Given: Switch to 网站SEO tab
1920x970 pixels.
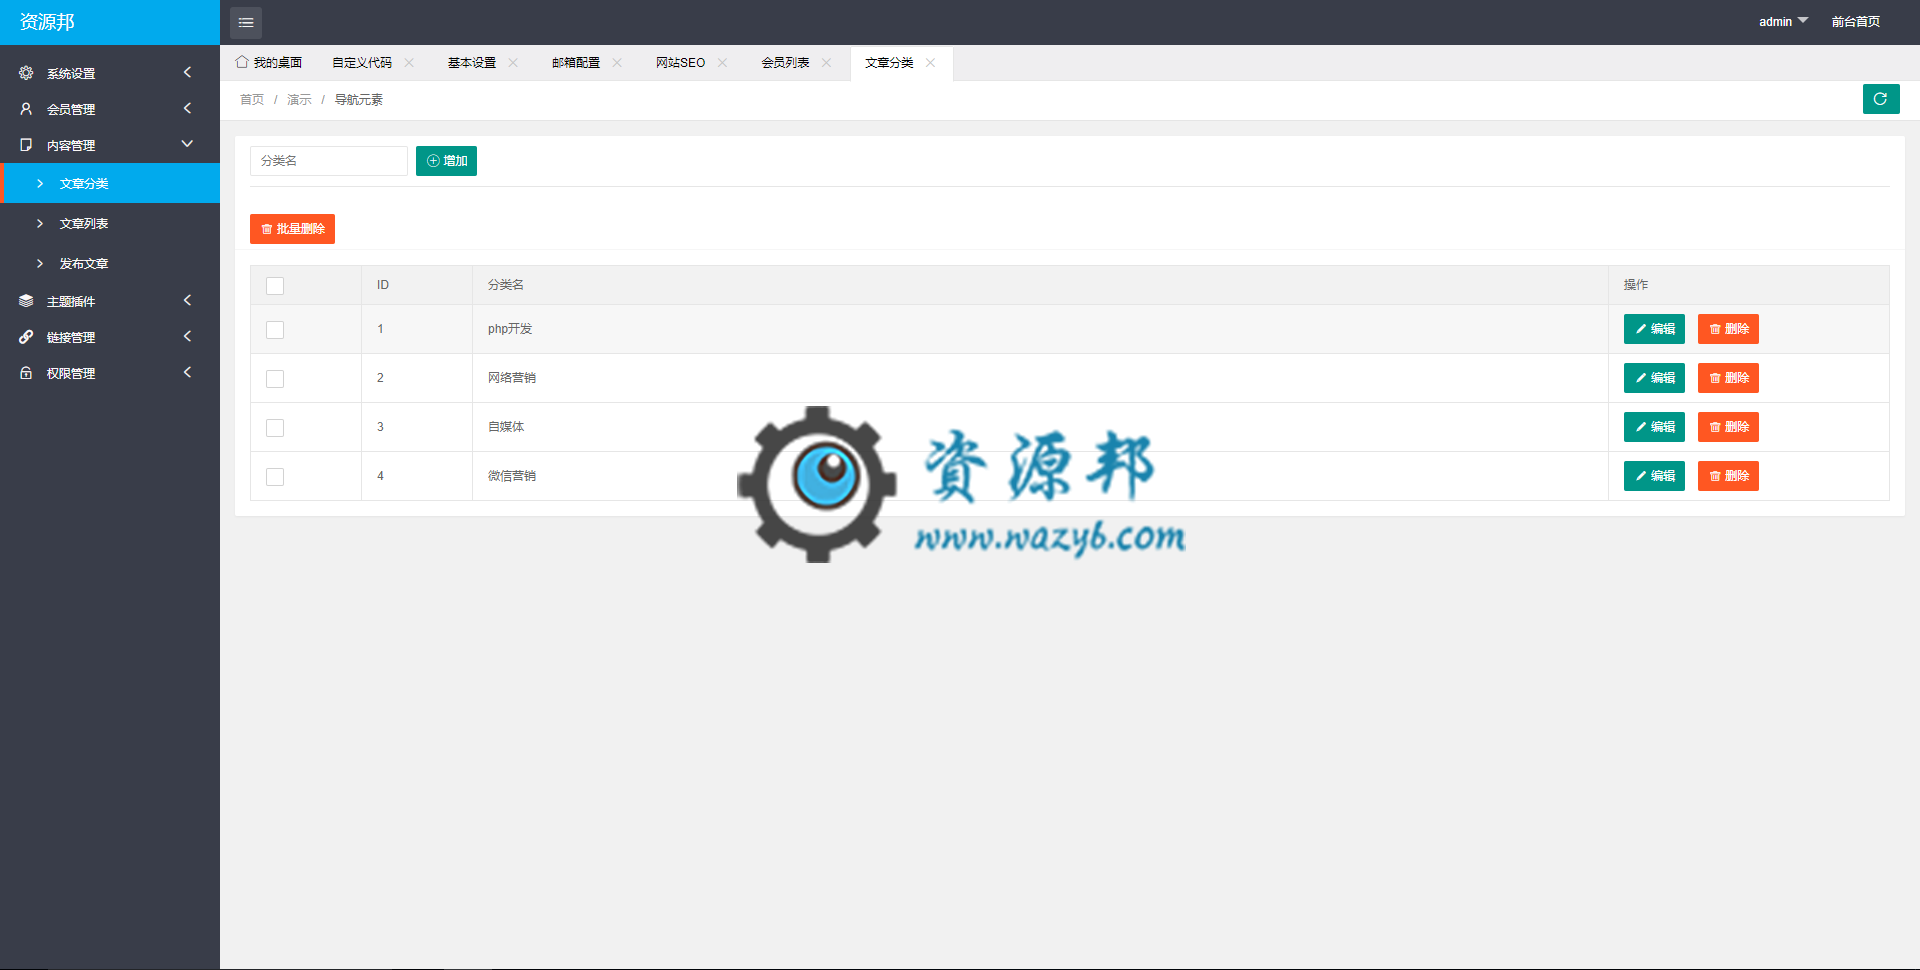Looking at the screenshot, I should [681, 62].
